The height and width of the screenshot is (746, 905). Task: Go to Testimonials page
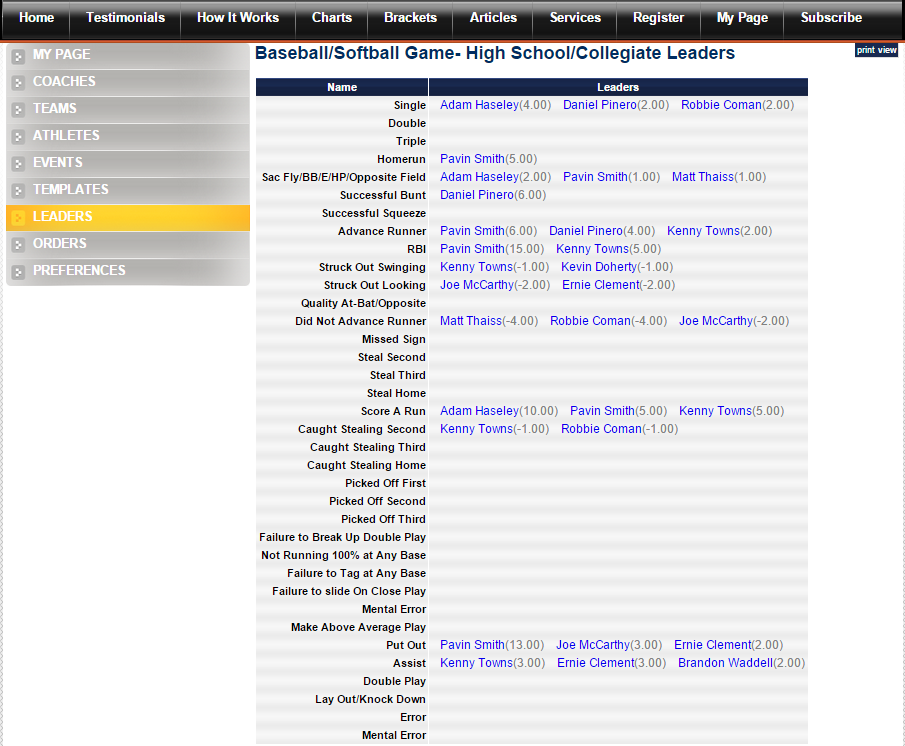[125, 18]
